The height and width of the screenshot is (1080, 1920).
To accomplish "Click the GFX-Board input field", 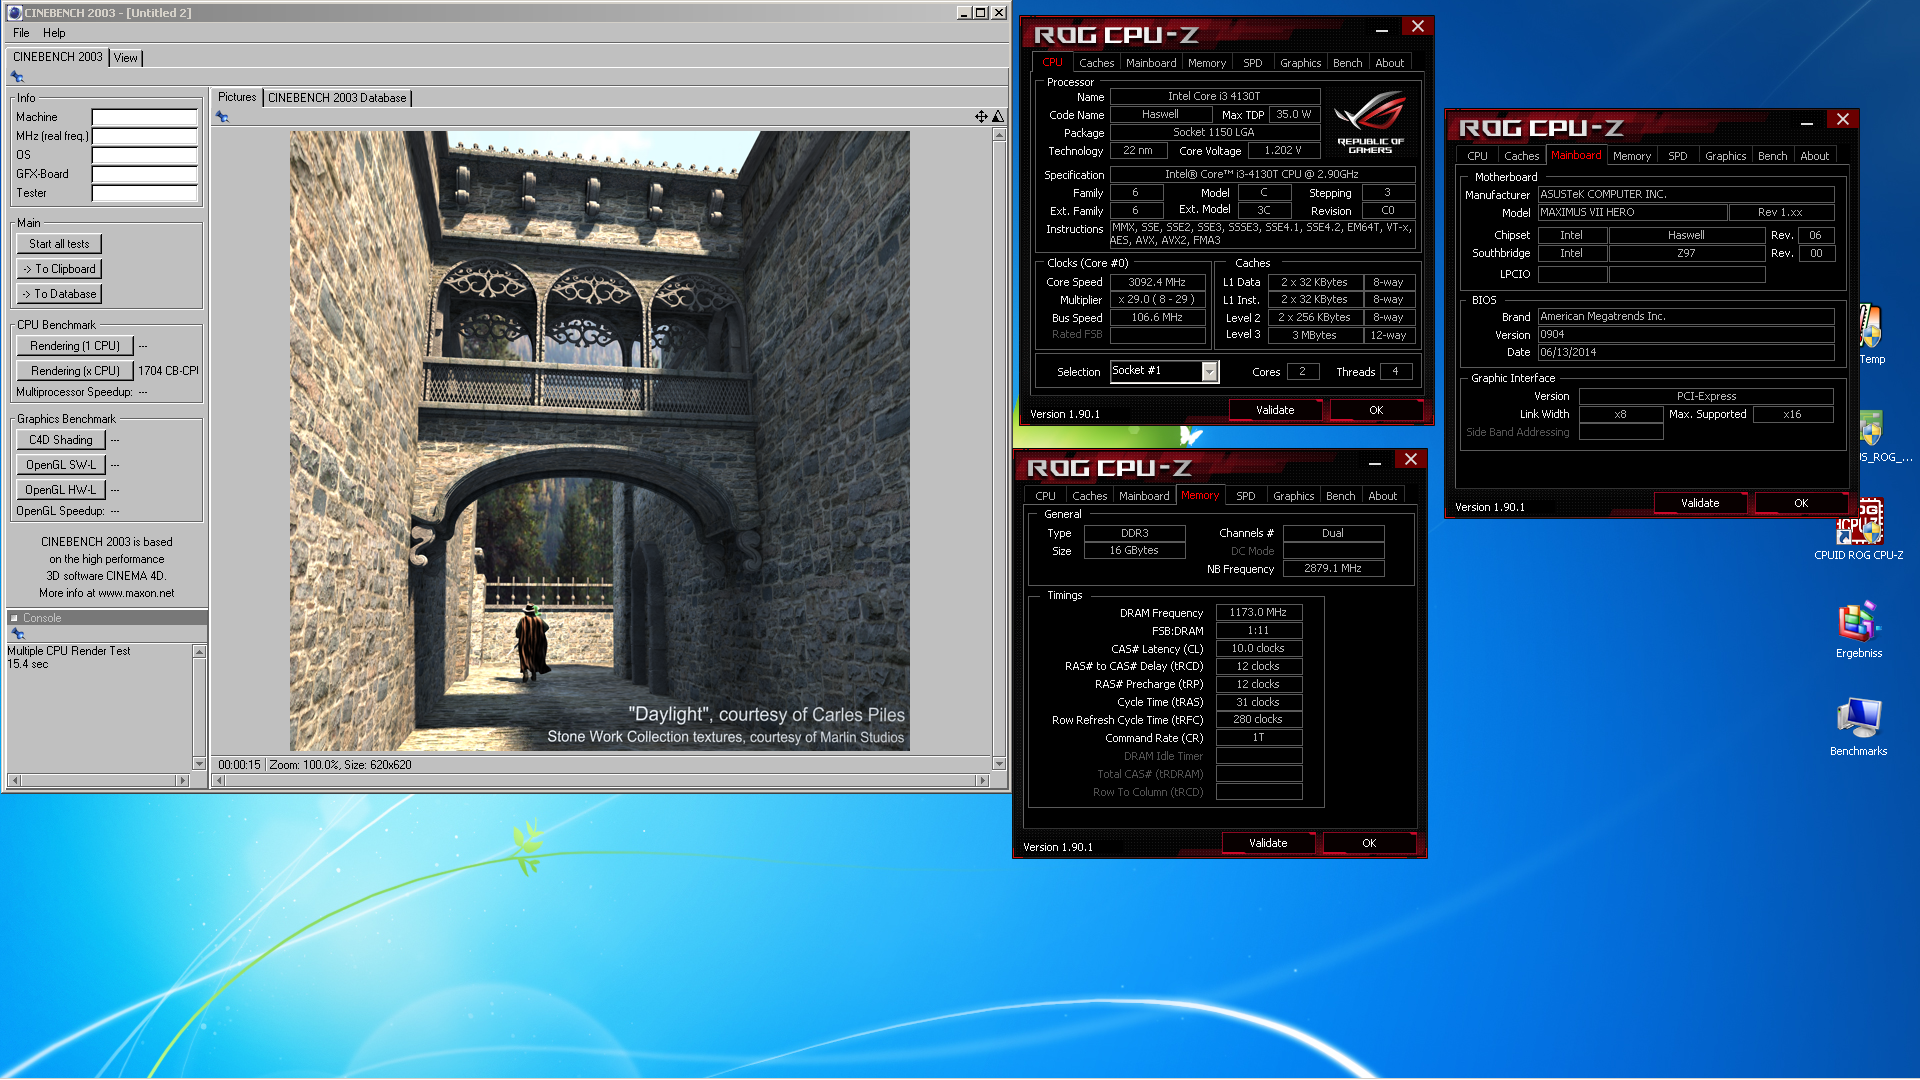I will pos(145,174).
